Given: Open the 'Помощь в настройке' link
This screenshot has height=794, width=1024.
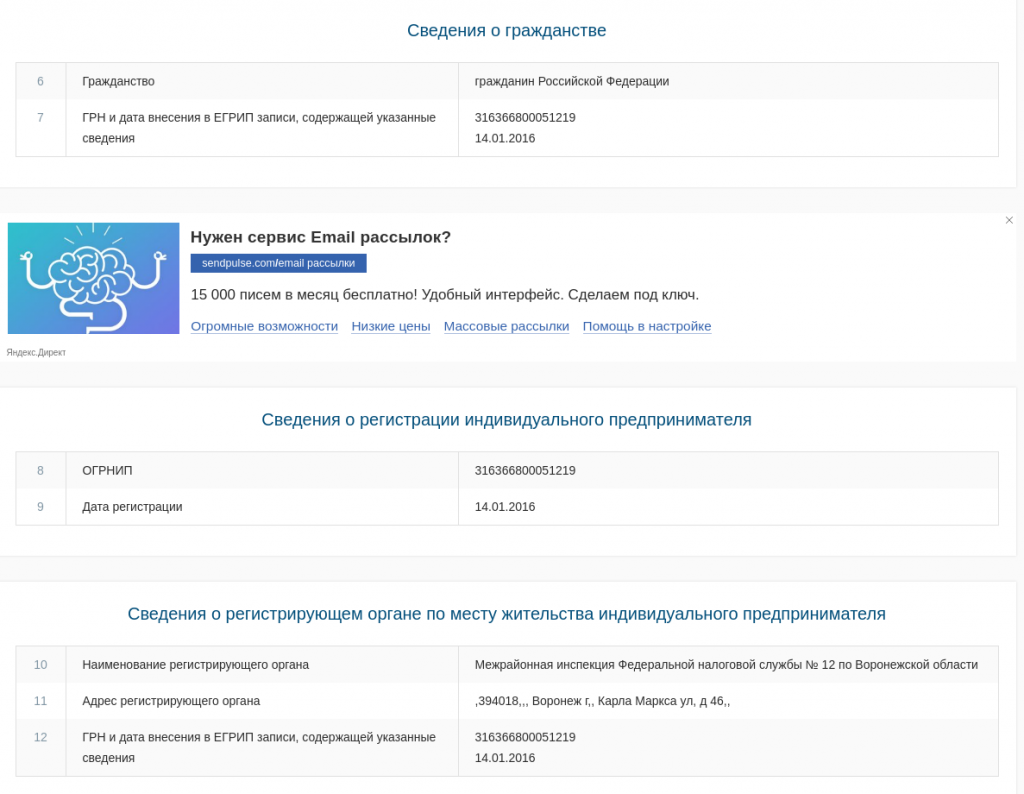Looking at the screenshot, I should pyautogui.click(x=646, y=326).
